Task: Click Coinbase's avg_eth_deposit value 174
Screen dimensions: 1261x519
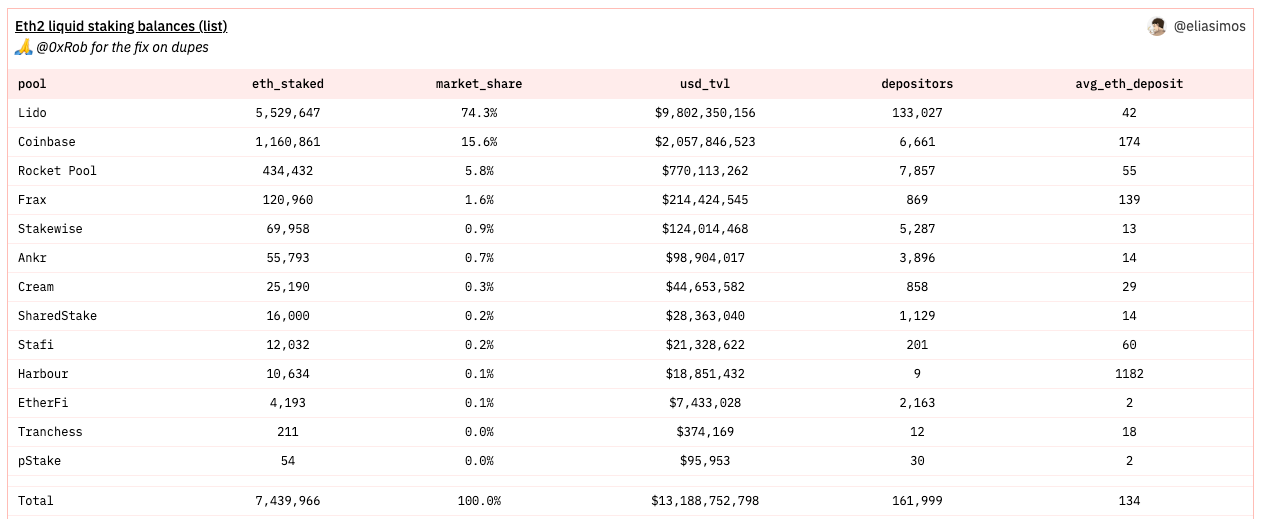Action: coord(1129,142)
